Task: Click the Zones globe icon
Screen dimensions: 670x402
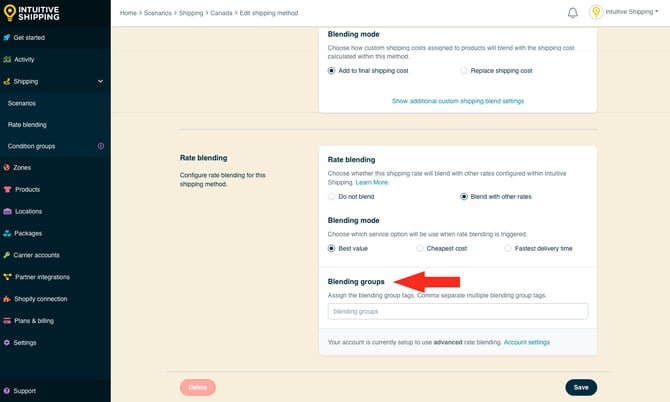Action: pyautogui.click(x=6, y=167)
